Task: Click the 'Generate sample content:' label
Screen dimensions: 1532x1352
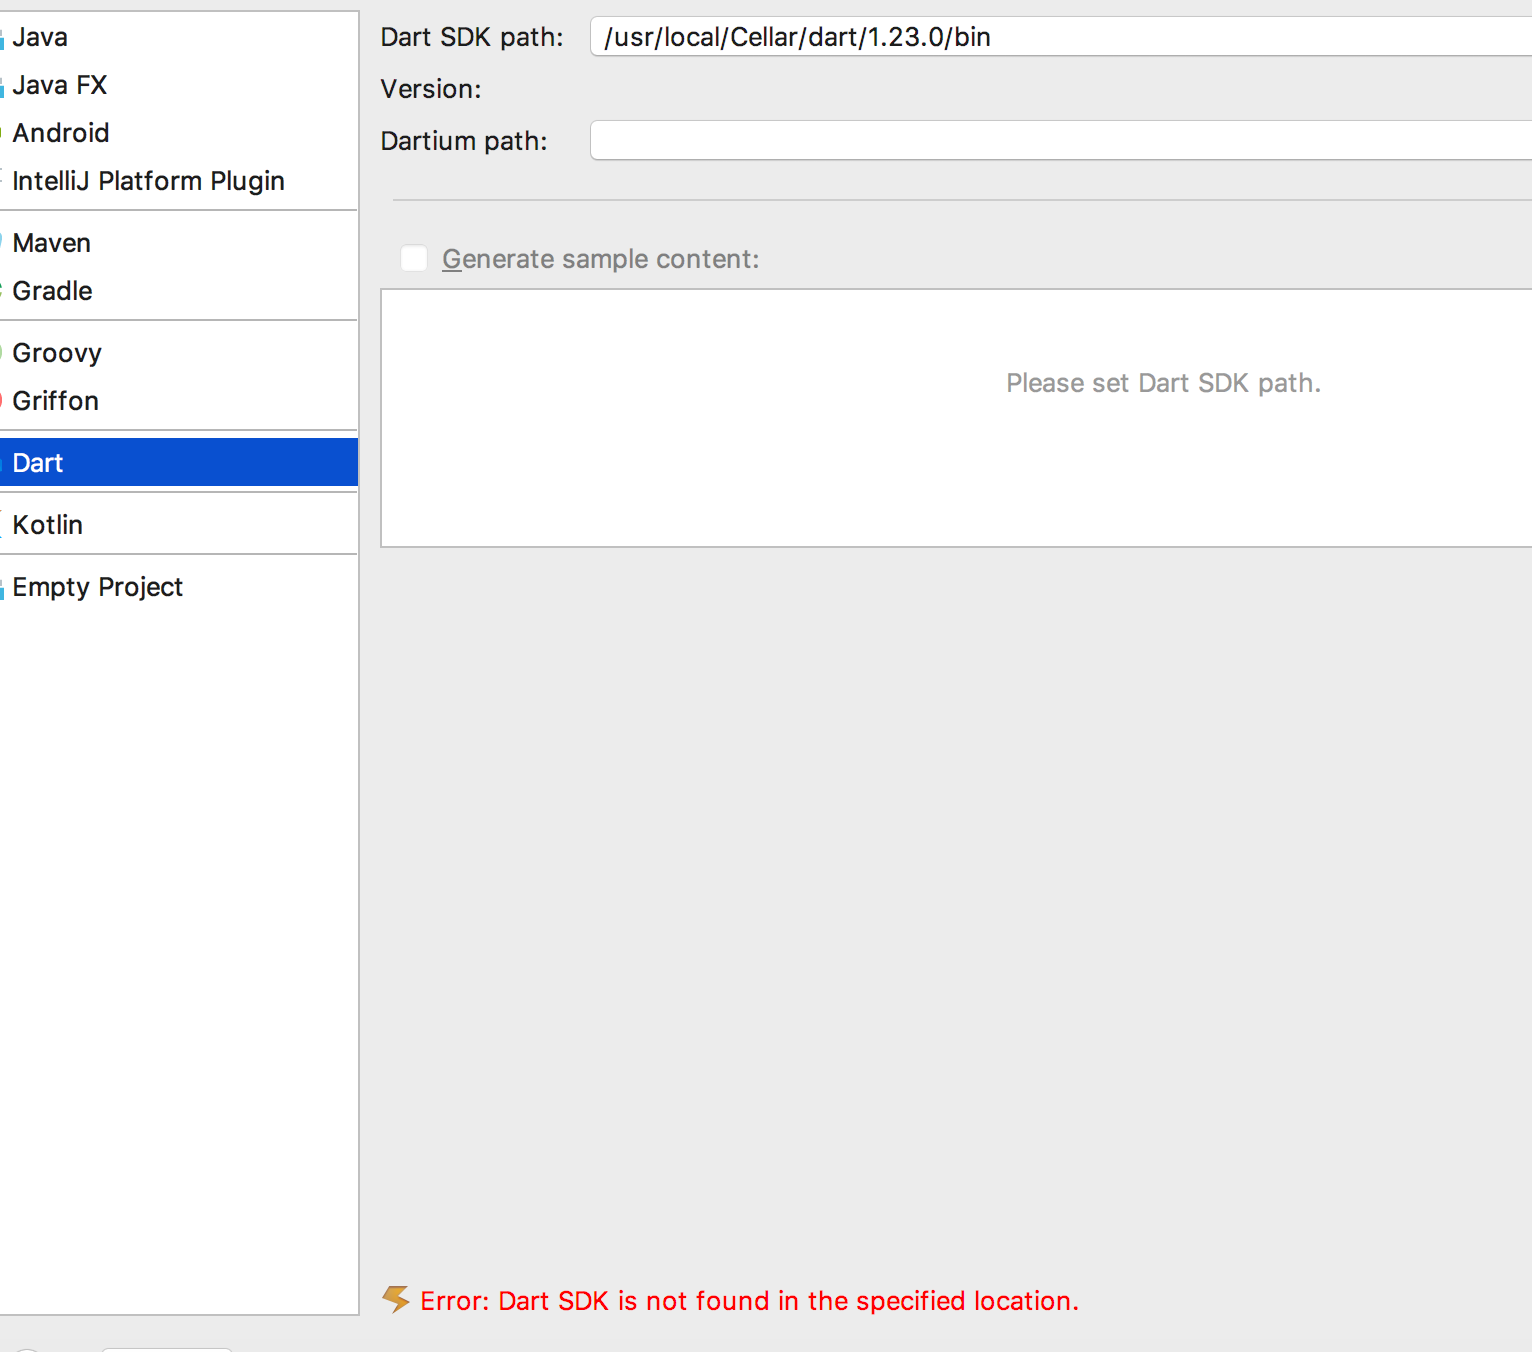Action: (x=601, y=259)
